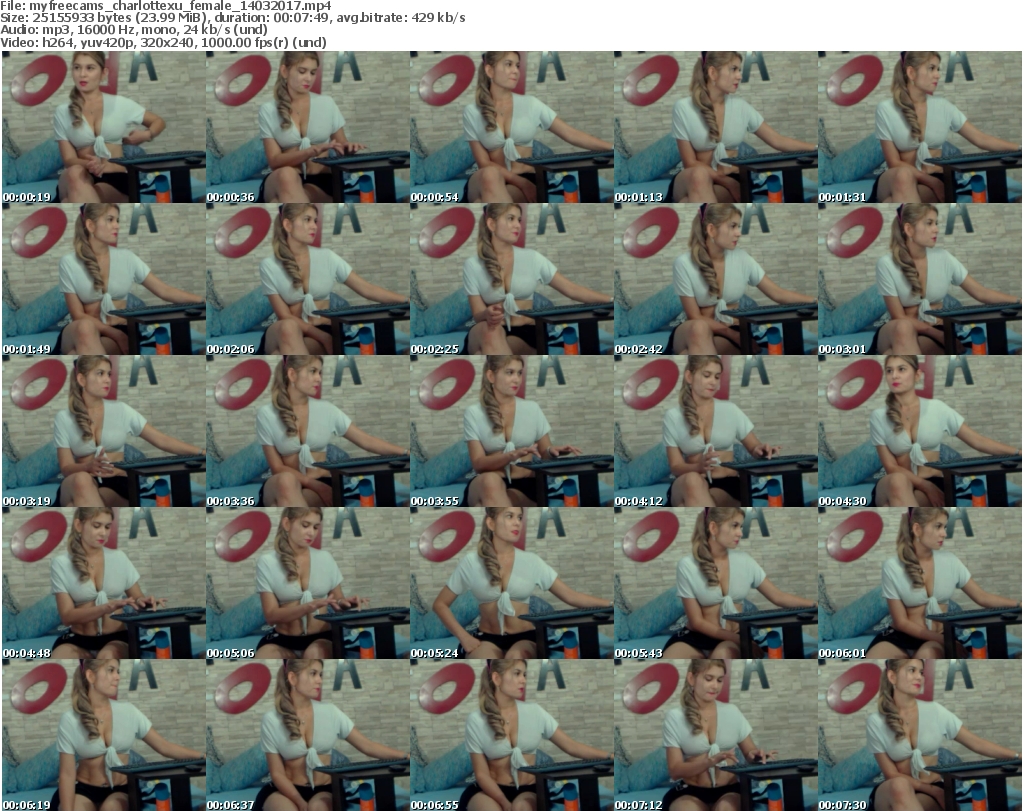
Task: Select thumbnail frame at 00:05:06
Action: point(308,583)
